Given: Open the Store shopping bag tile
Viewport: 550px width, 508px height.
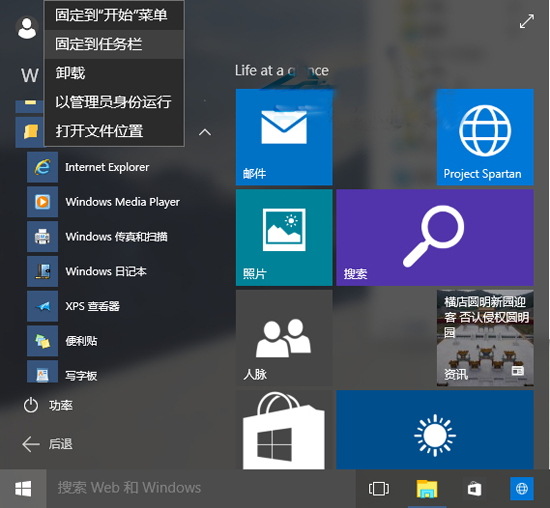Looking at the screenshot, I should pyautogui.click(x=284, y=430).
